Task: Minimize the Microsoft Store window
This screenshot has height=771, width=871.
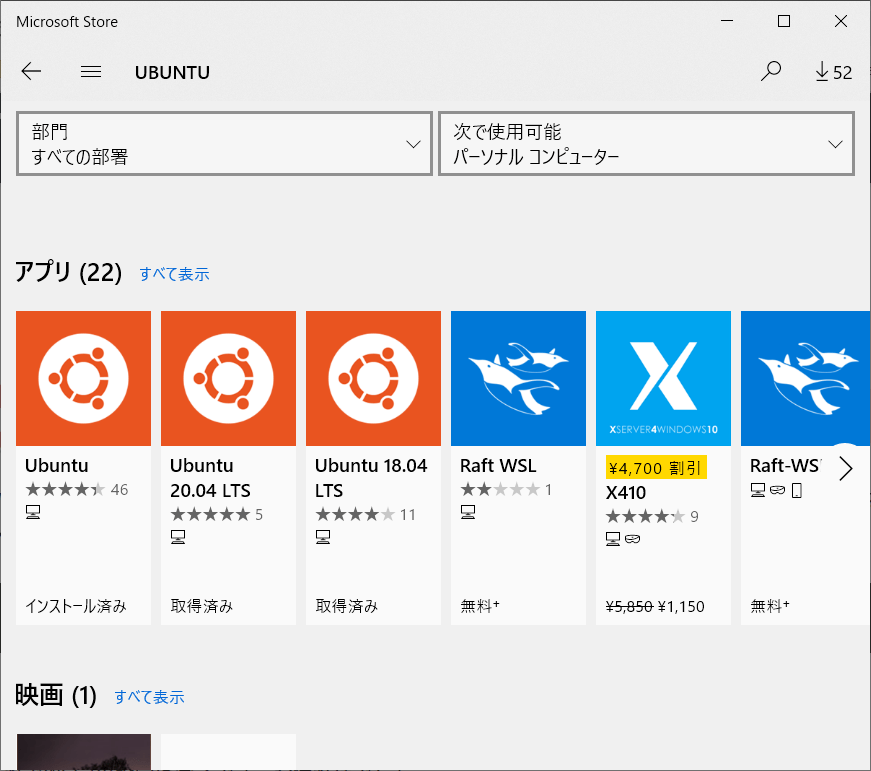Action: pos(727,21)
